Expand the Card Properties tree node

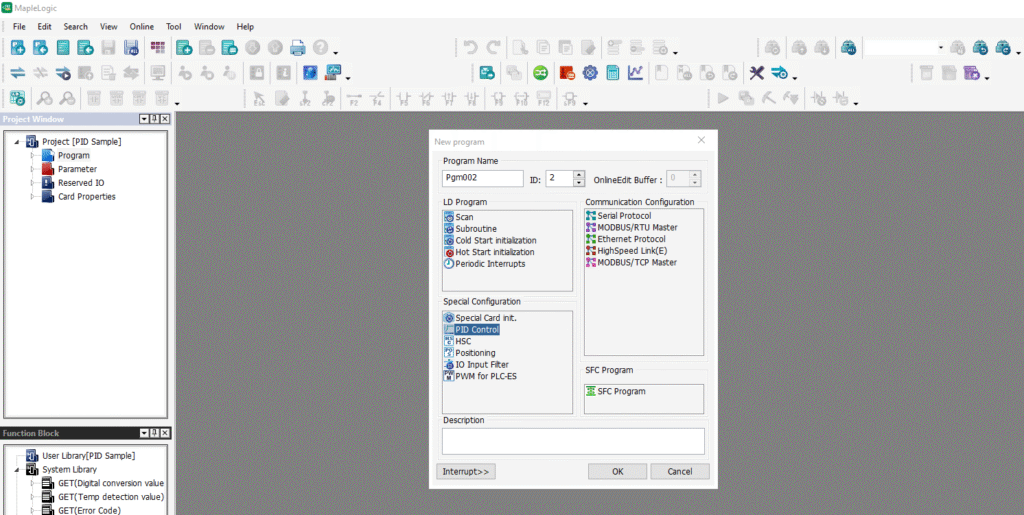(32, 196)
